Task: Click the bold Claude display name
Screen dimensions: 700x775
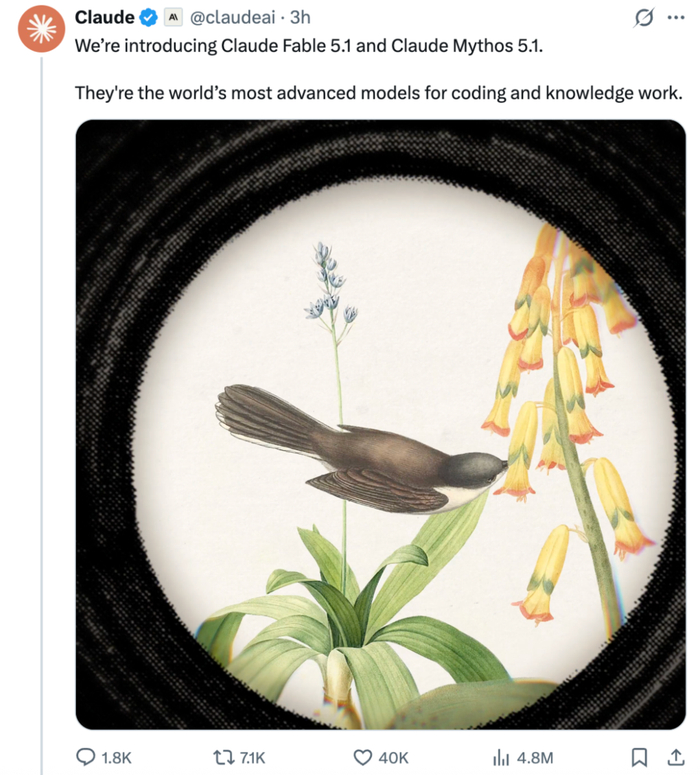Action: 105,18
